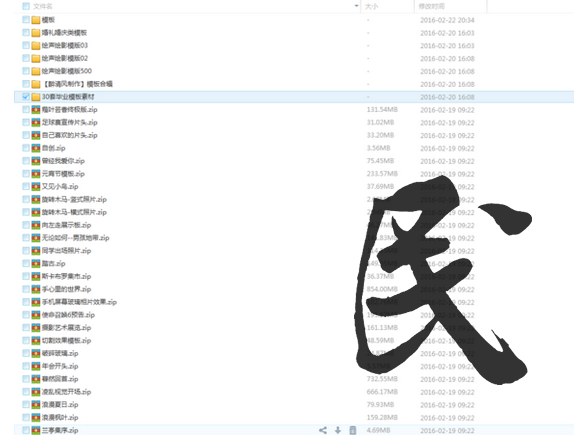Click the zip icon of 破碎玻璃.zip
The height and width of the screenshot is (435, 582).
(x=36, y=353)
